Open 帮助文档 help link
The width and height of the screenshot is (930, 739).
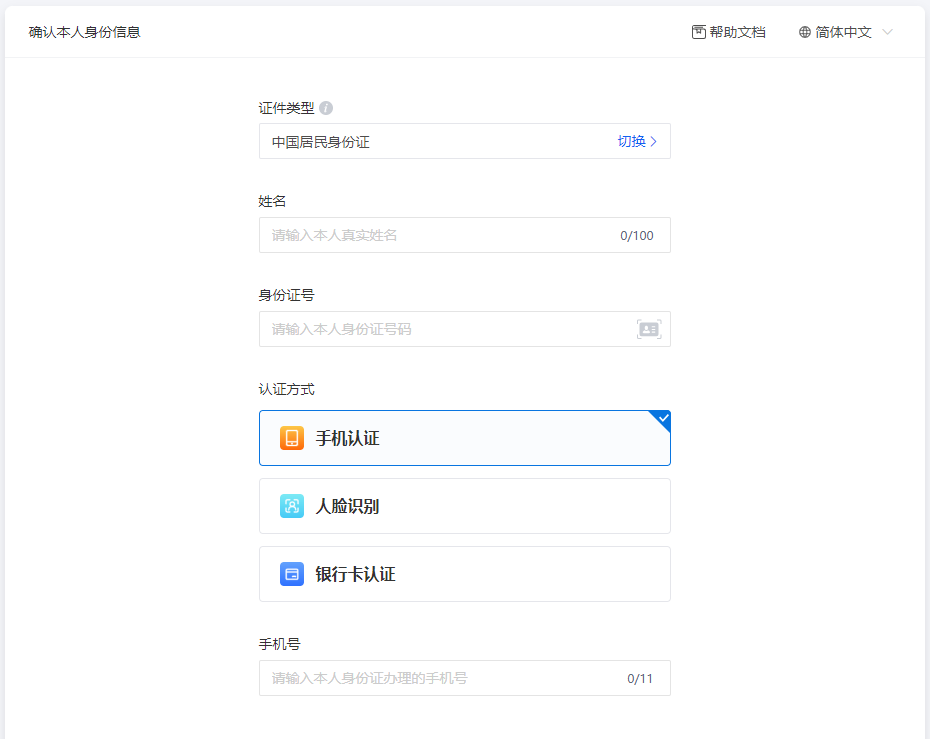click(x=737, y=32)
